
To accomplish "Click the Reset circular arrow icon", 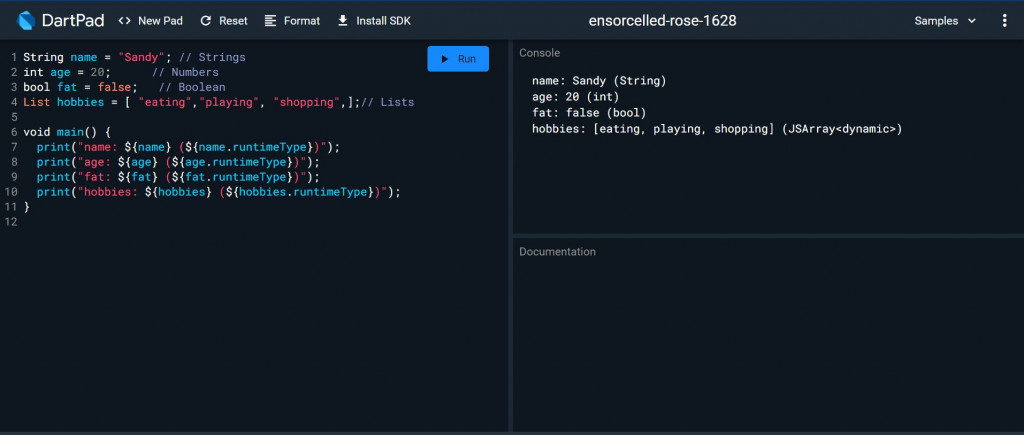I will 206,21.
